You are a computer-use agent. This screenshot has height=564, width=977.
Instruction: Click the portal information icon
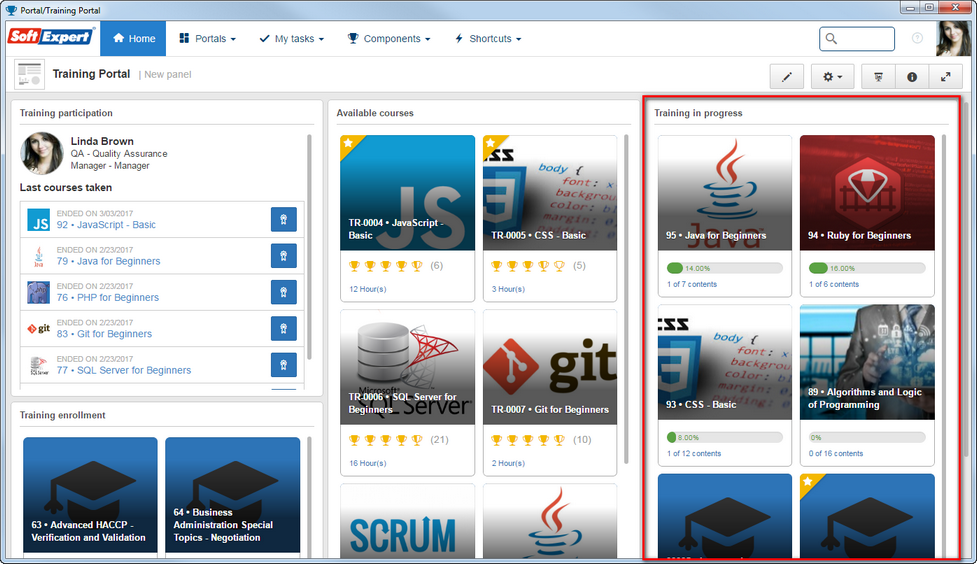[912, 77]
